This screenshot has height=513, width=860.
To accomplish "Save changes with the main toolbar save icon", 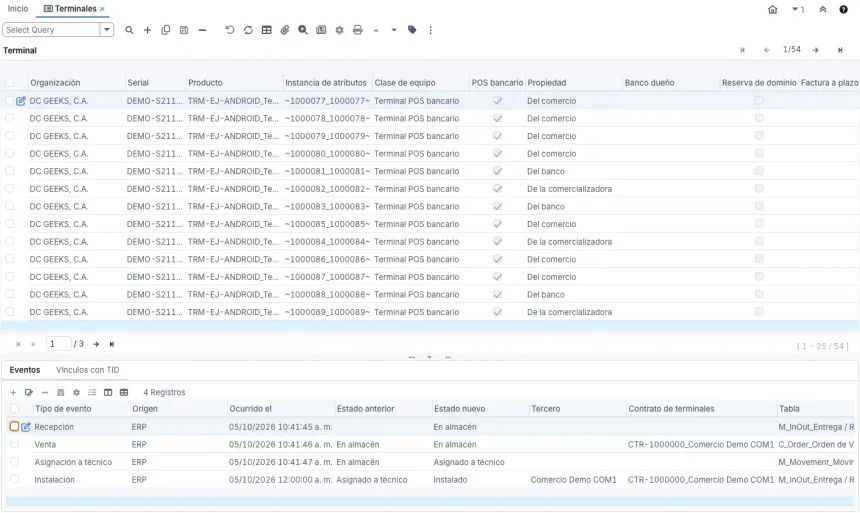I will (184, 30).
